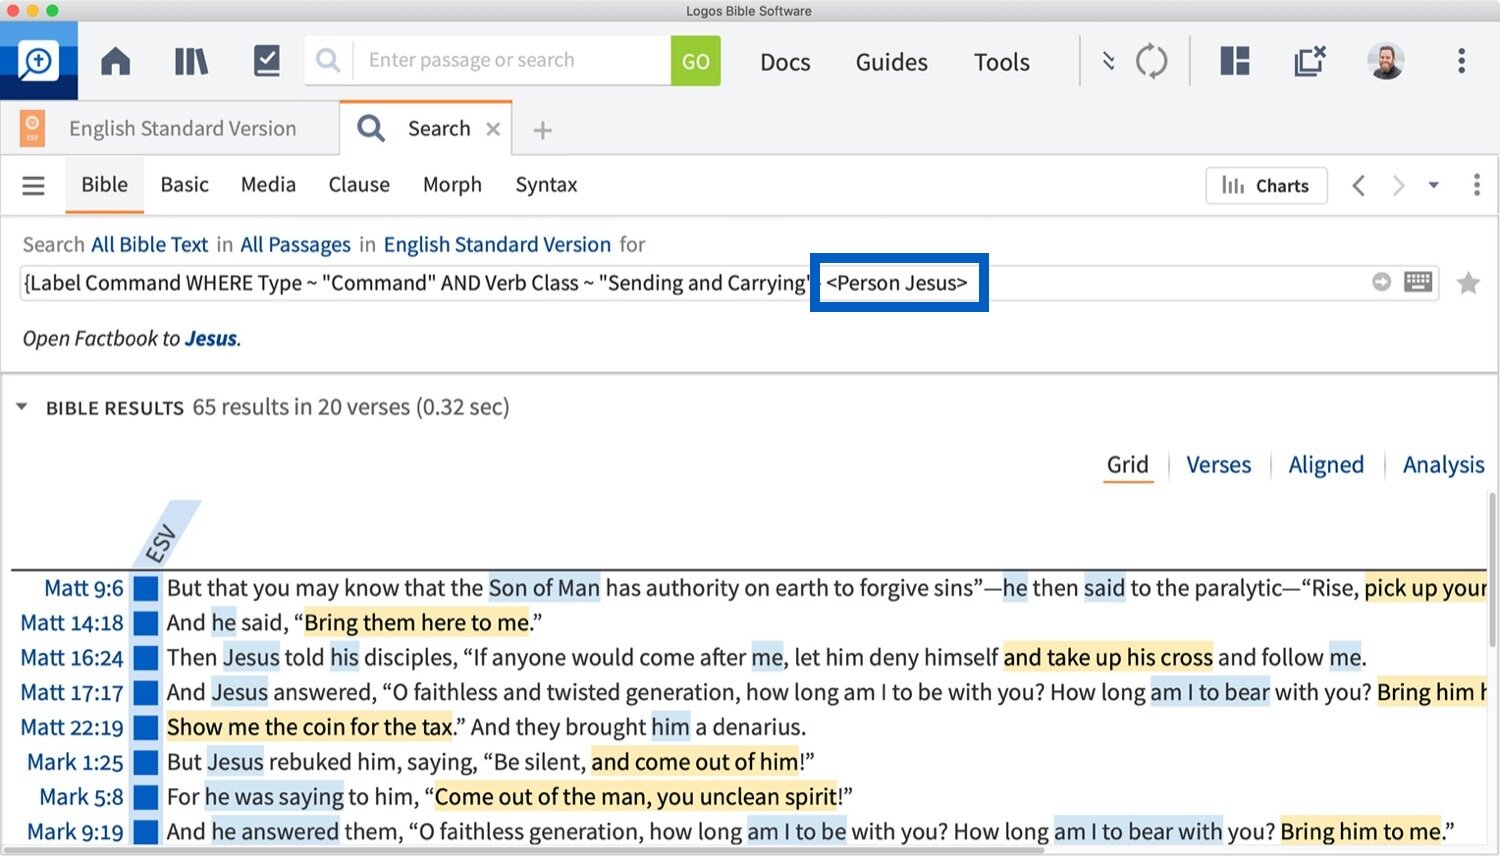Select the Syntax search type
This screenshot has height=856, width=1500.
[546, 185]
